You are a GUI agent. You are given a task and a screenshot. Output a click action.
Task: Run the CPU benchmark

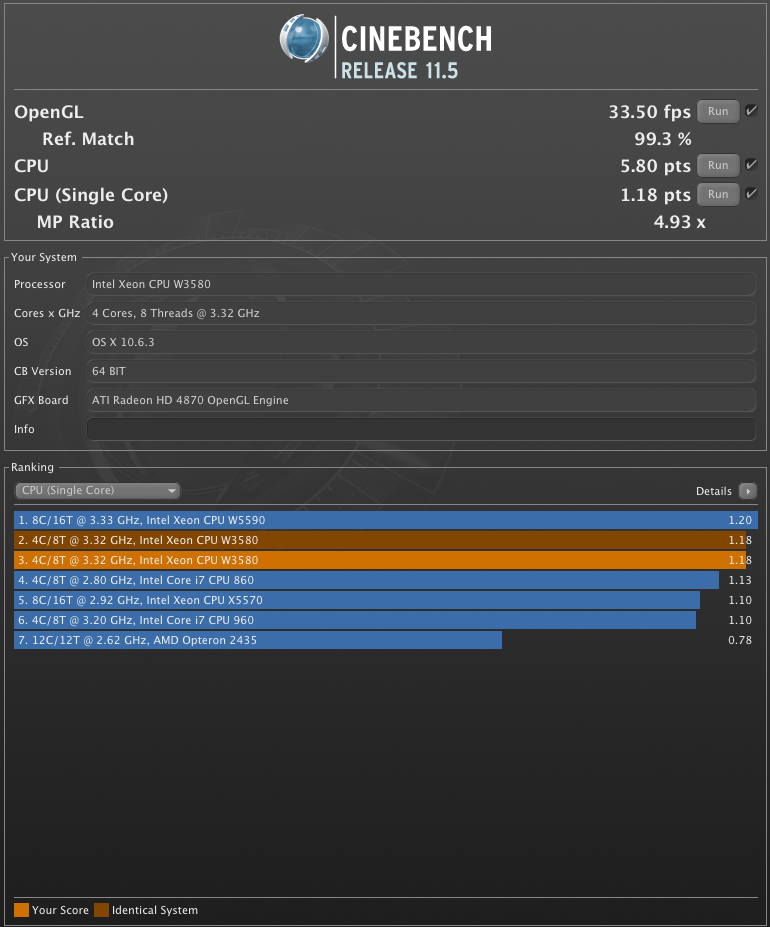[x=718, y=166]
